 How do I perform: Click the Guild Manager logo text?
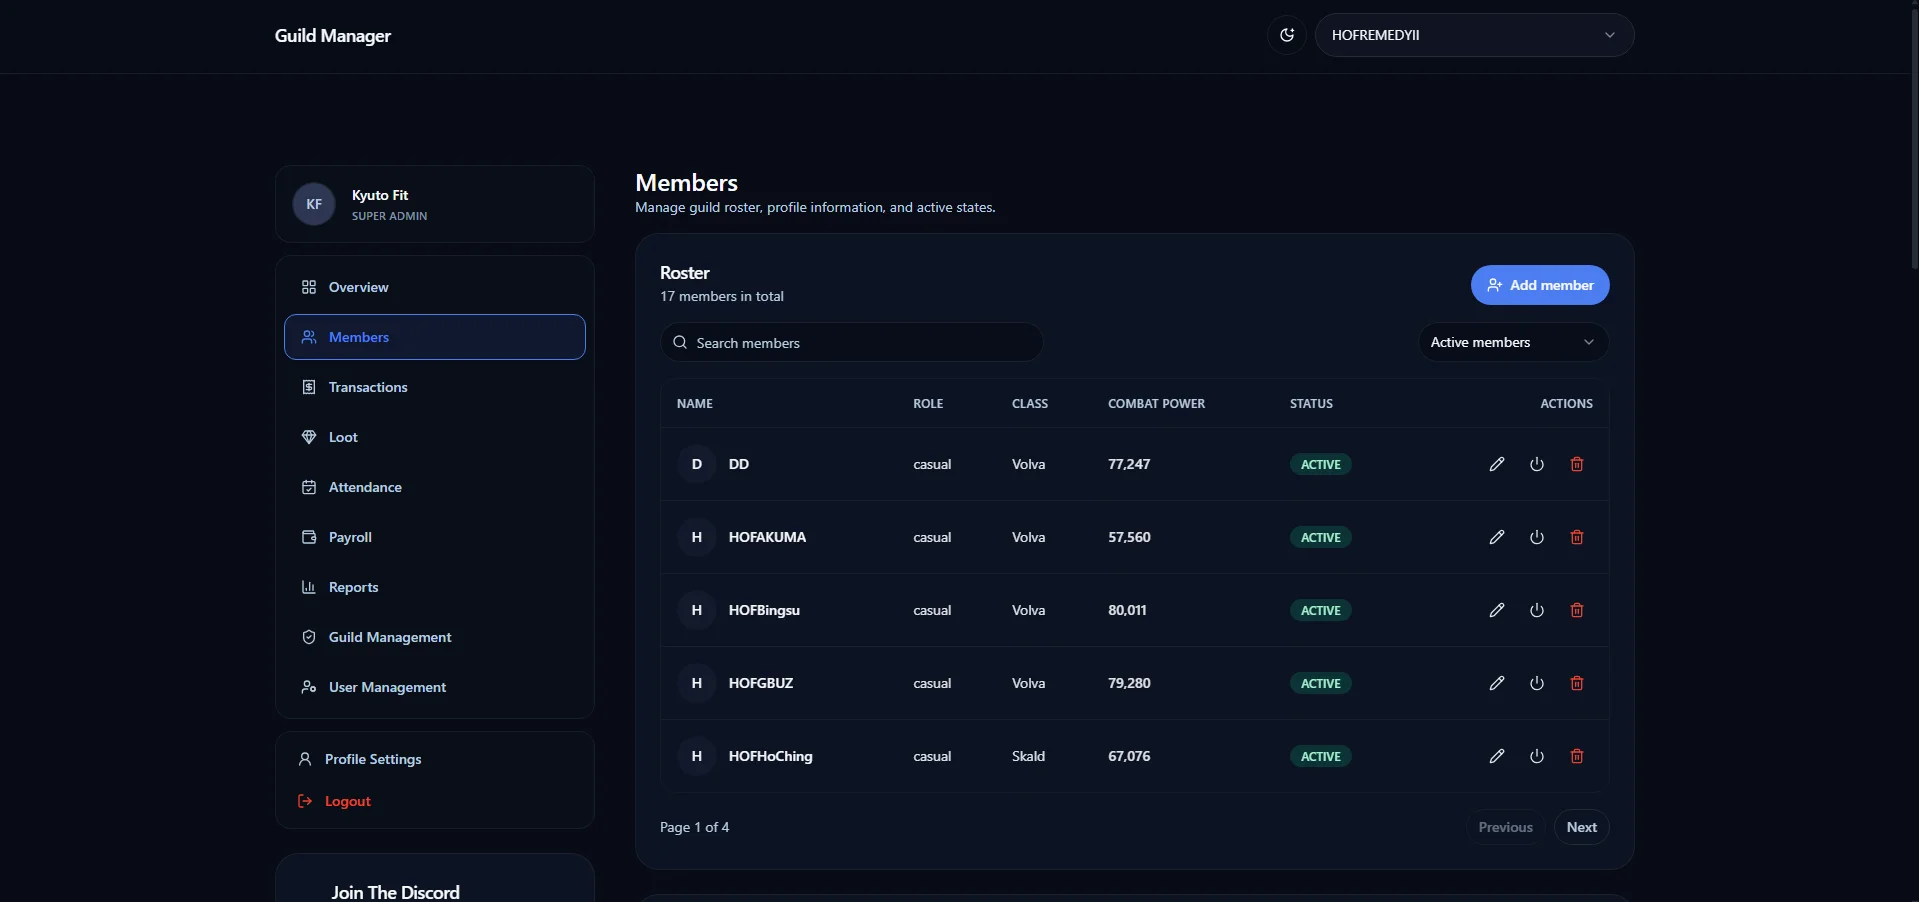[333, 36]
